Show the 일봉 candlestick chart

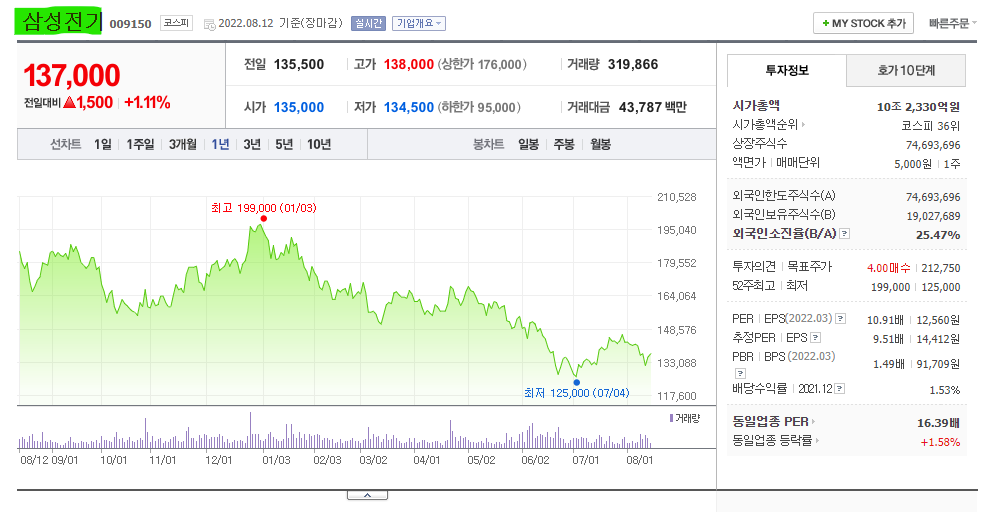[528, 145]
